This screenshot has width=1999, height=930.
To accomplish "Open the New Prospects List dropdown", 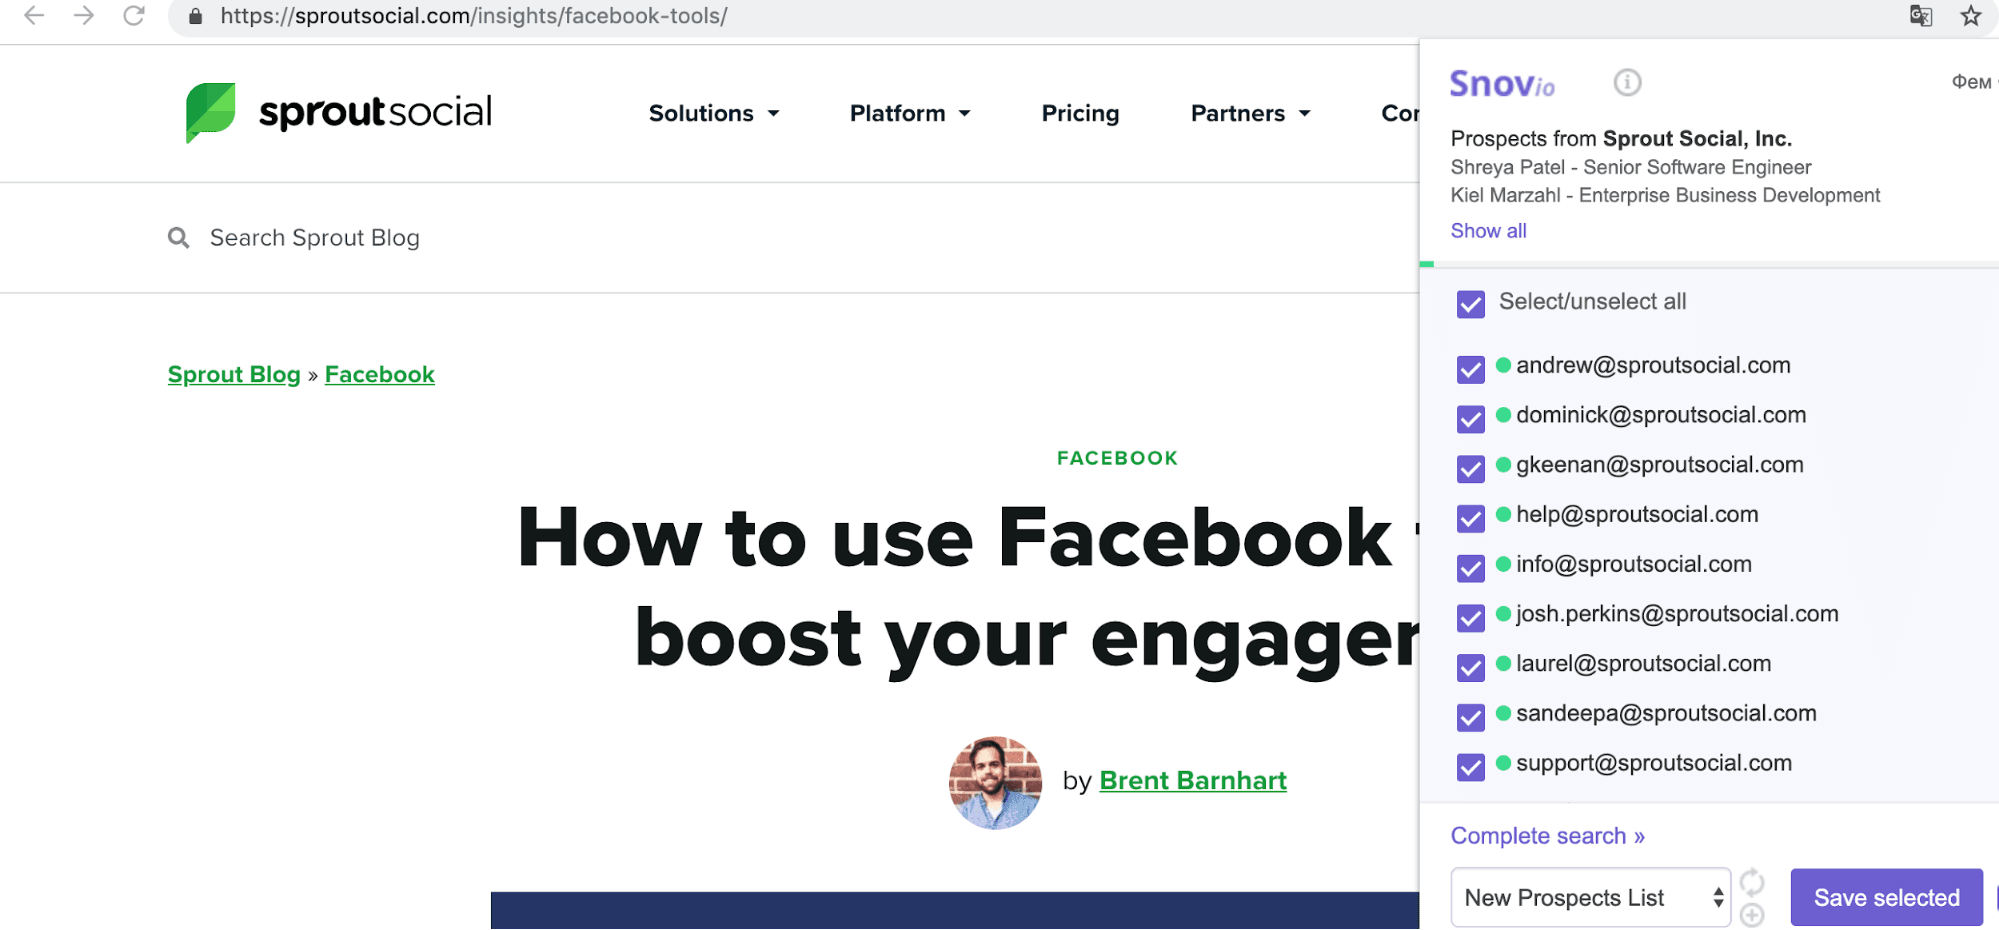I will click(1591, 897).
